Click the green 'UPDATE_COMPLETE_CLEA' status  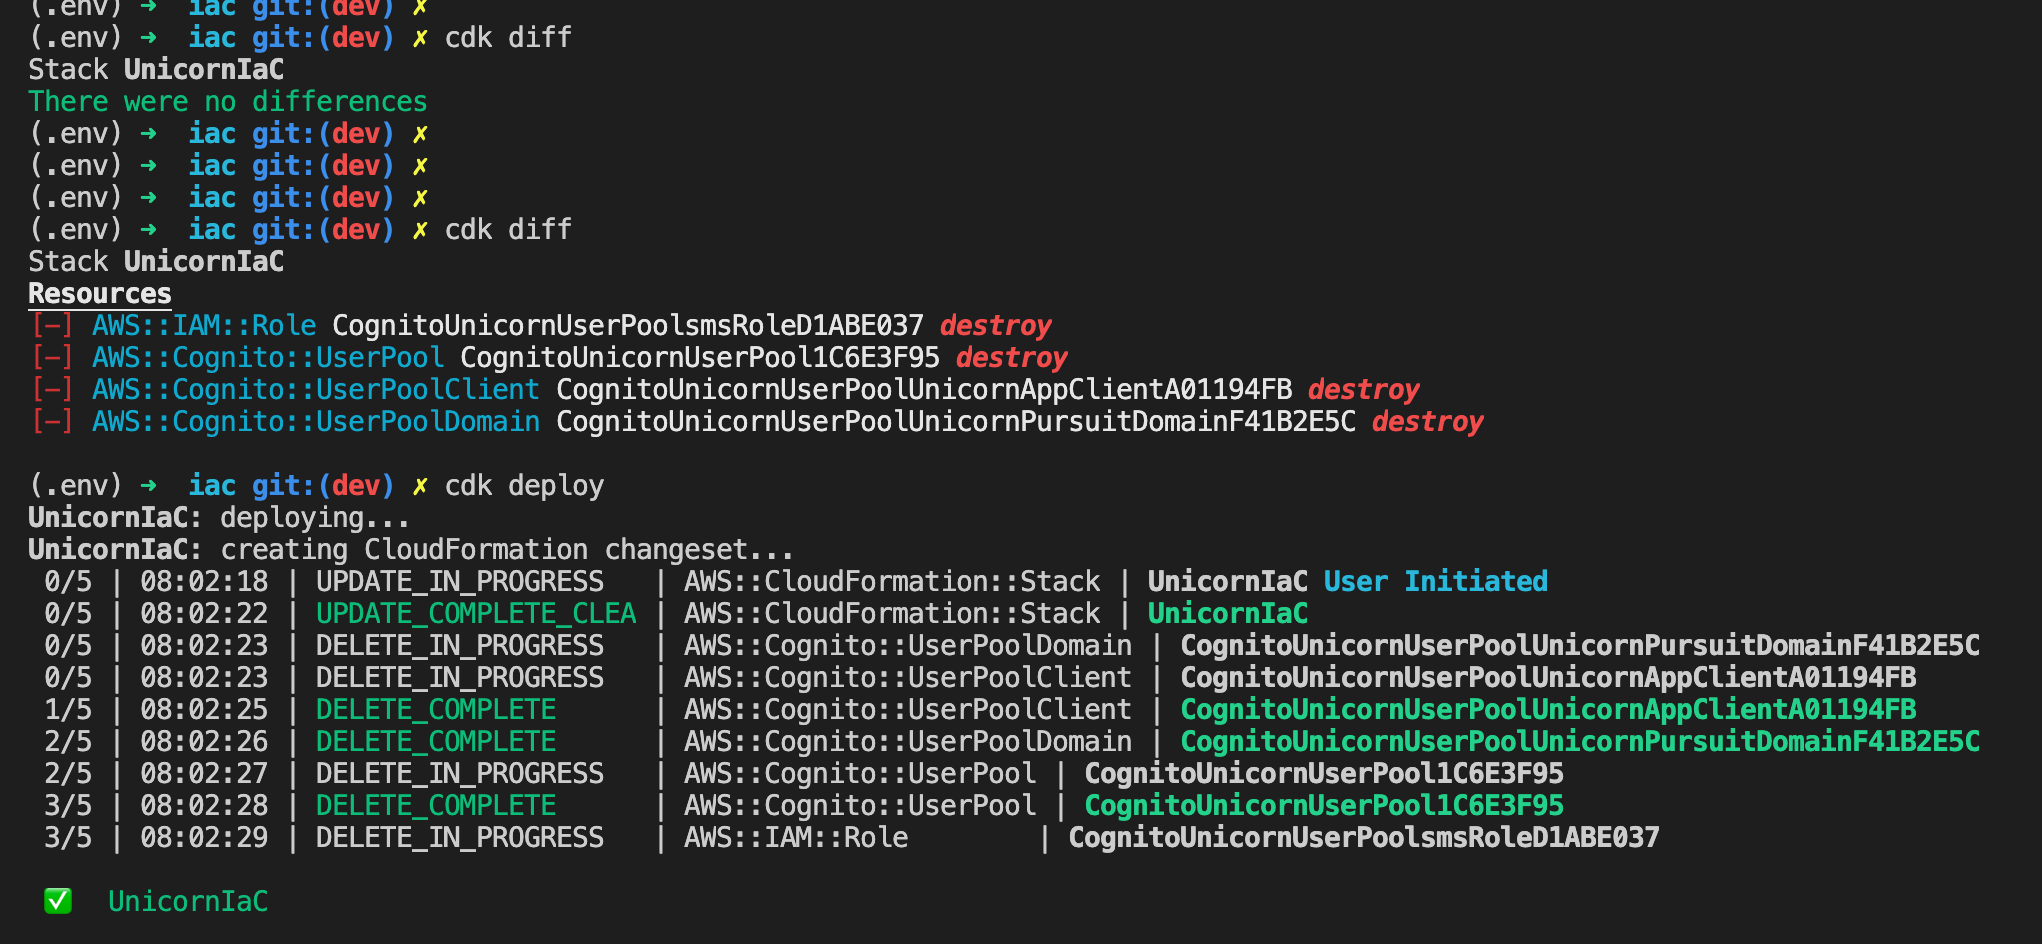[x=476, y=614]
